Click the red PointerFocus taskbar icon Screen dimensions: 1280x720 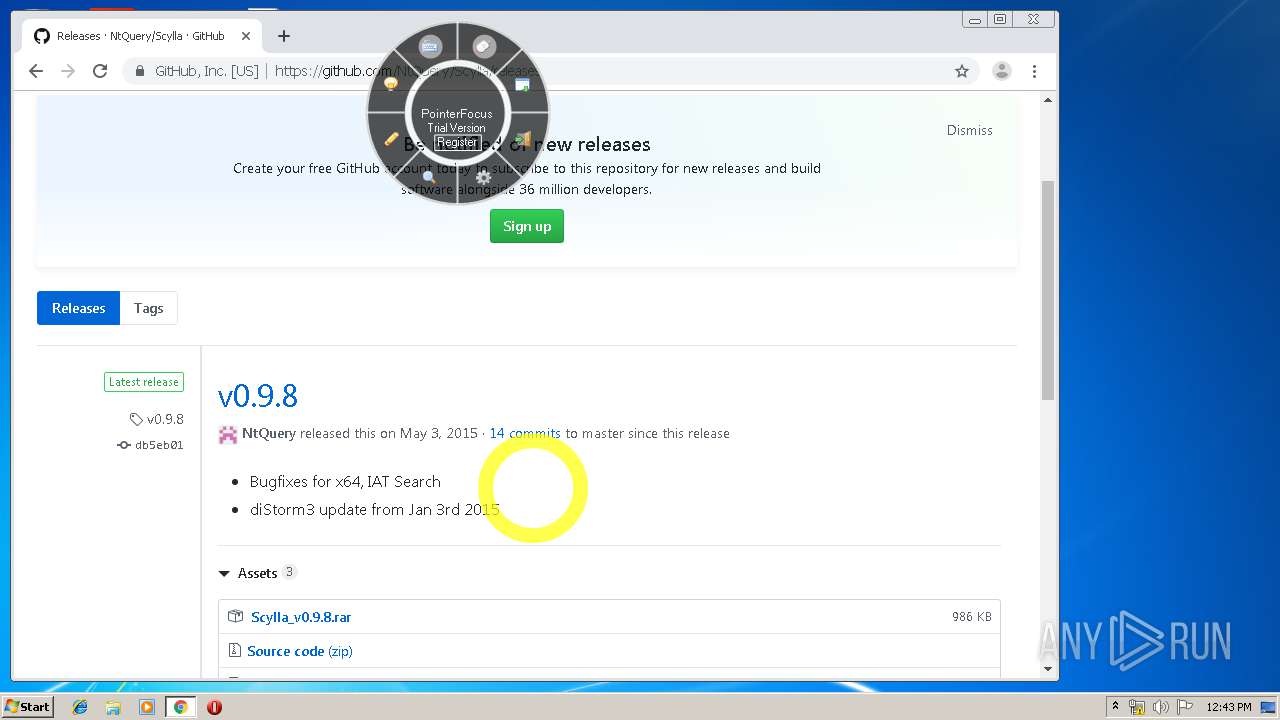[x=214, y=707]
